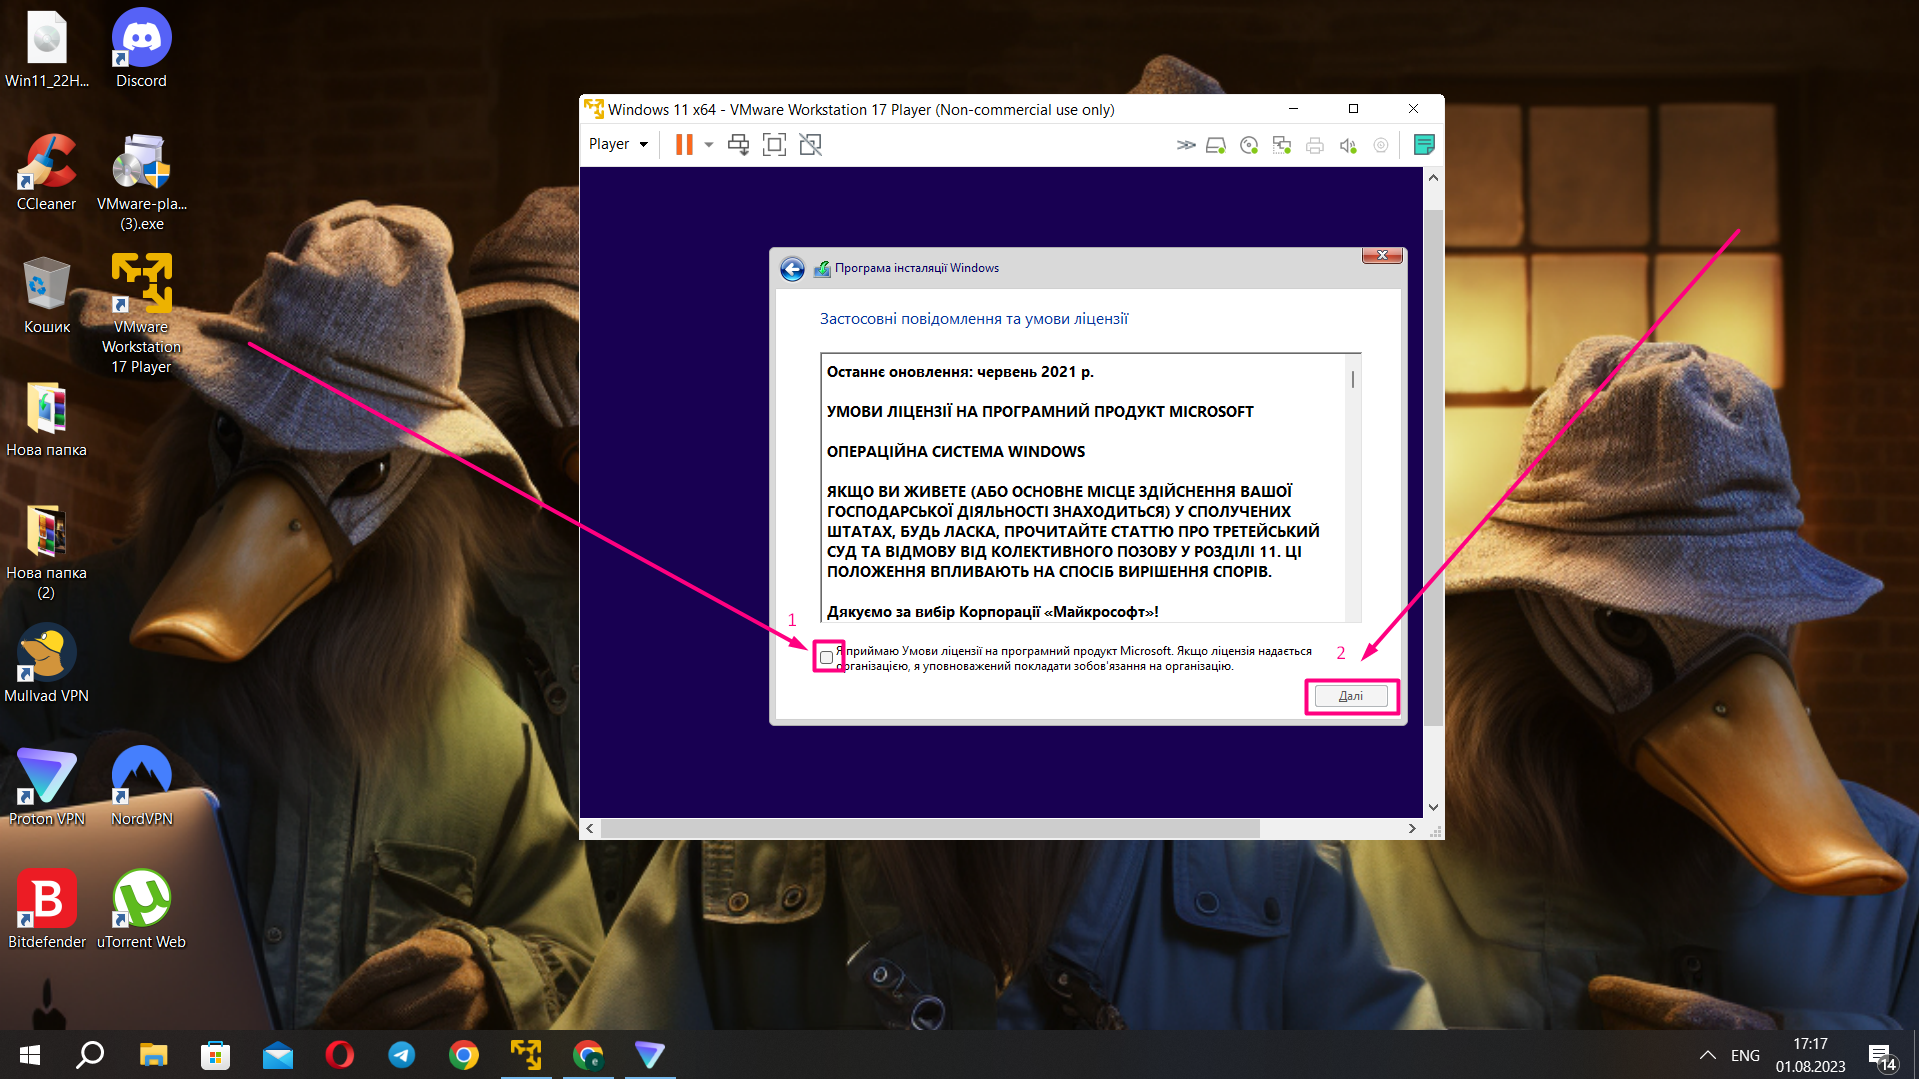
Task: Click the line 'Останнє оновлення: червень 2021 р.'
Action: tap(960, 372)
